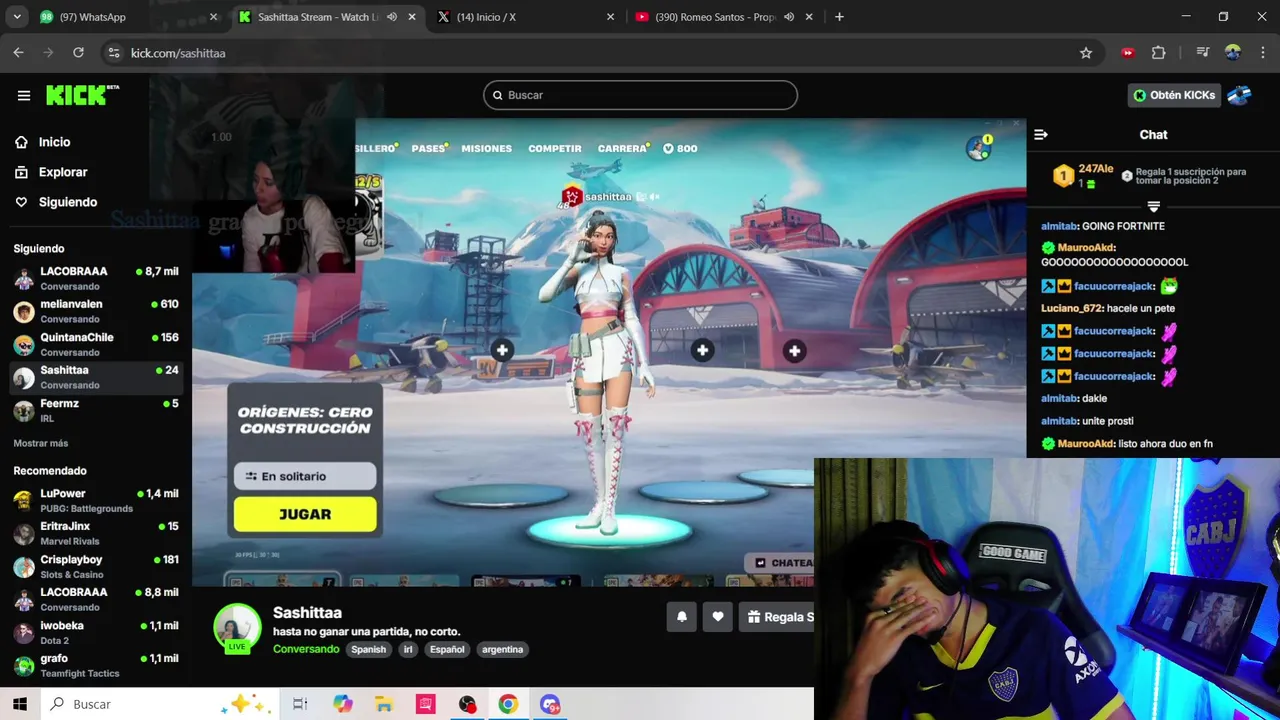Click the red fast-forward extension icon
Viewport: 1280px width, 720px height.
(x=1128, y=53)
